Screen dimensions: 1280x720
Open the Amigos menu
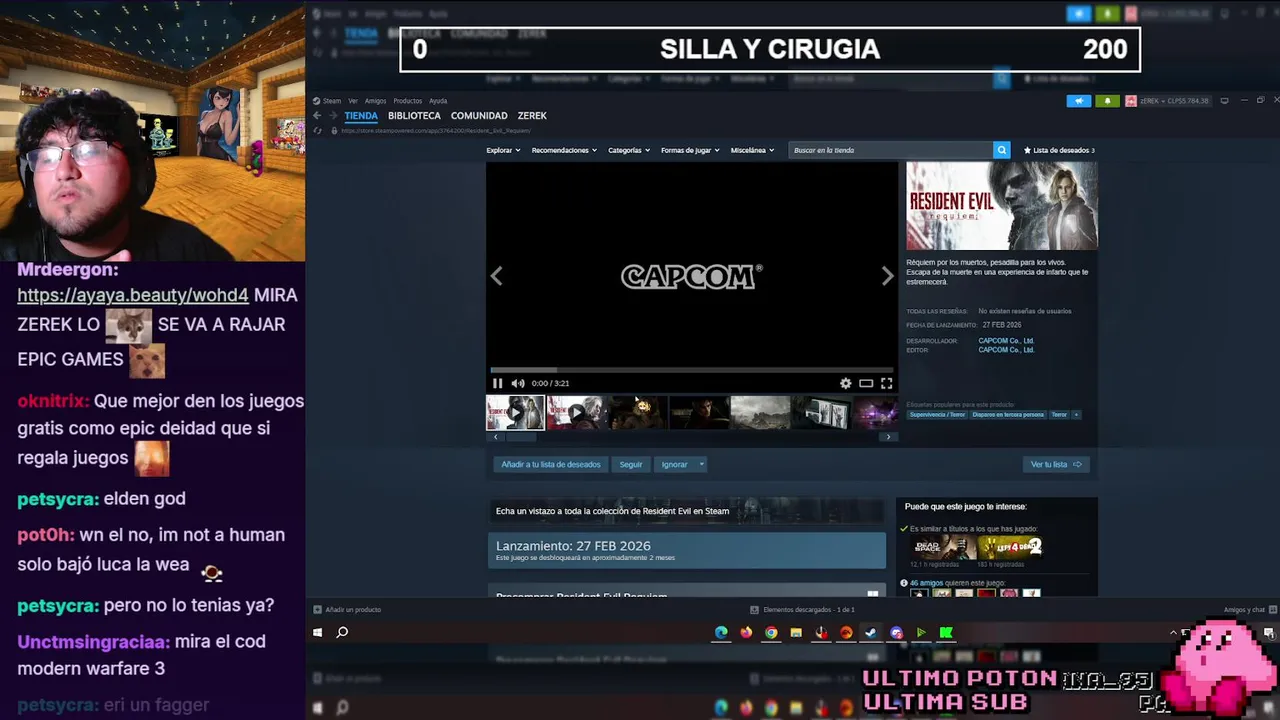(x=375, y=101)
